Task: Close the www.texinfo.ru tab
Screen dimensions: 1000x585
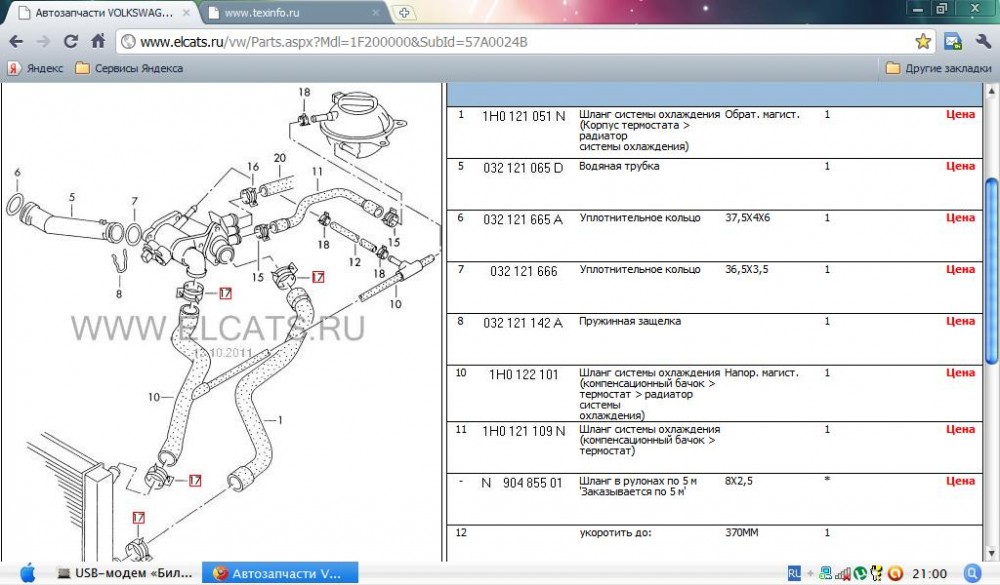Action: [x=376, y=12]
